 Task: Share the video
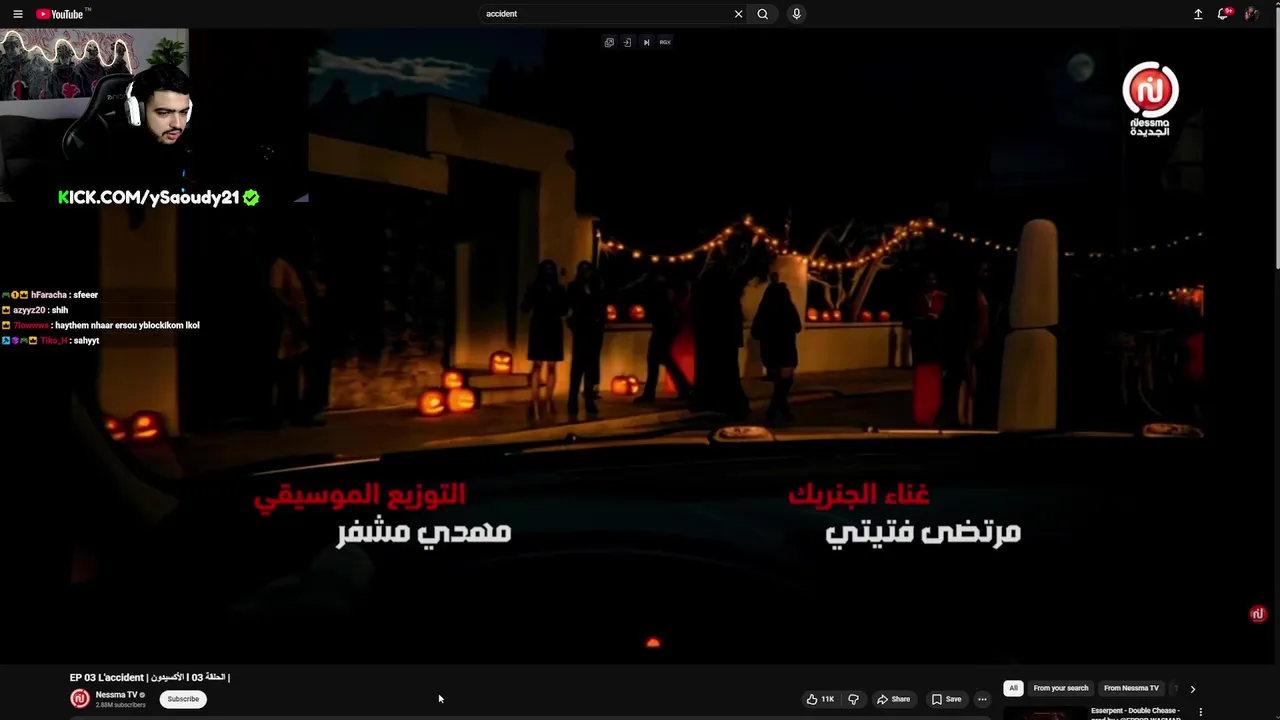[x=893, y=699]
